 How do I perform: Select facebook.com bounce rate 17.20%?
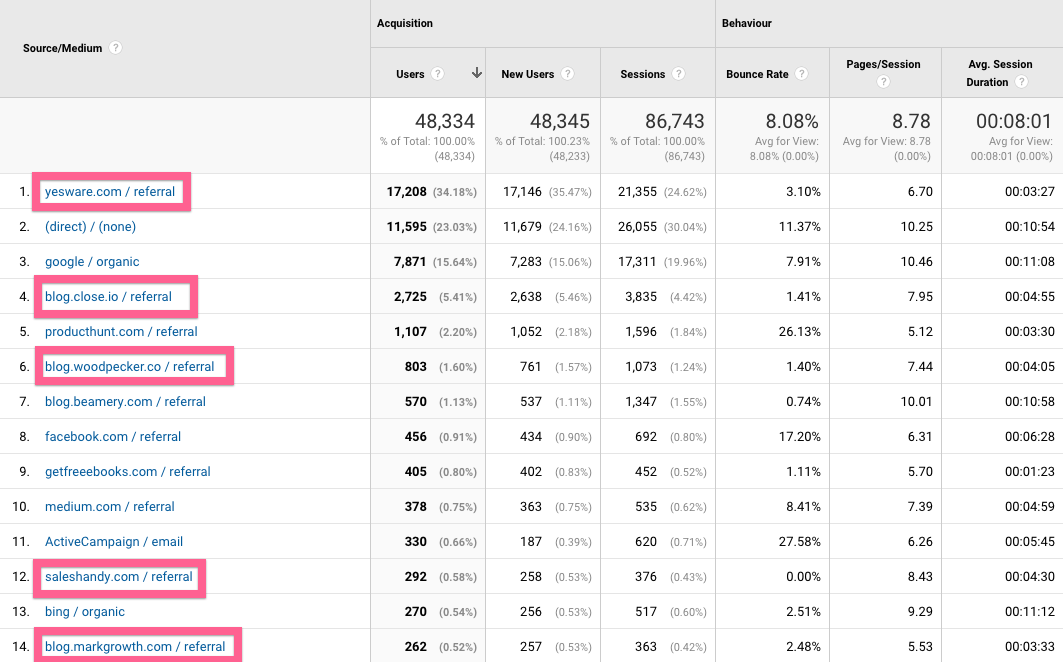(800, 436)
